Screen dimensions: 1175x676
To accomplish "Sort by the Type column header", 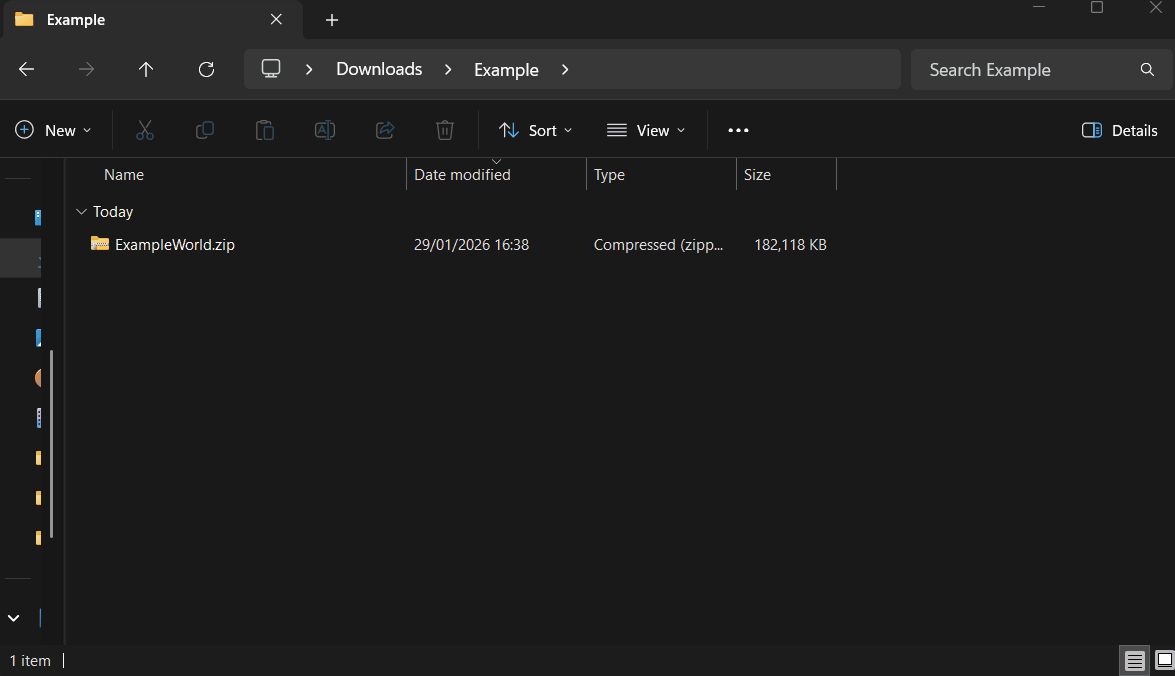I will [x=609, y=175].
